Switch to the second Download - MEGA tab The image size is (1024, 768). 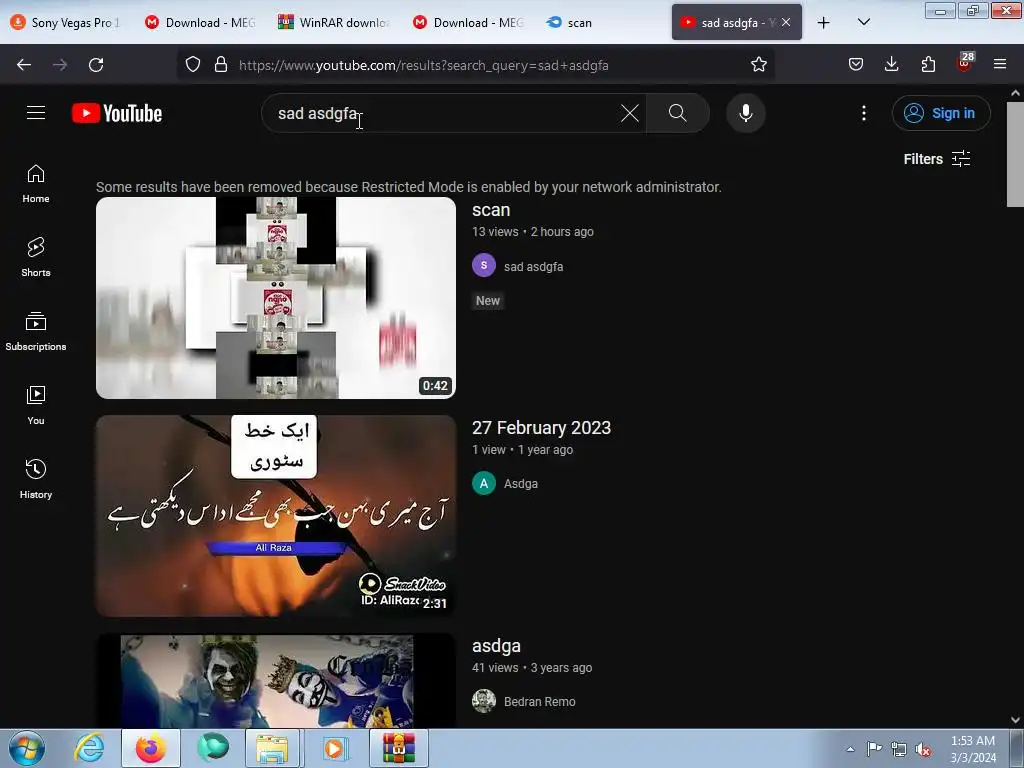tap(469, 22)
